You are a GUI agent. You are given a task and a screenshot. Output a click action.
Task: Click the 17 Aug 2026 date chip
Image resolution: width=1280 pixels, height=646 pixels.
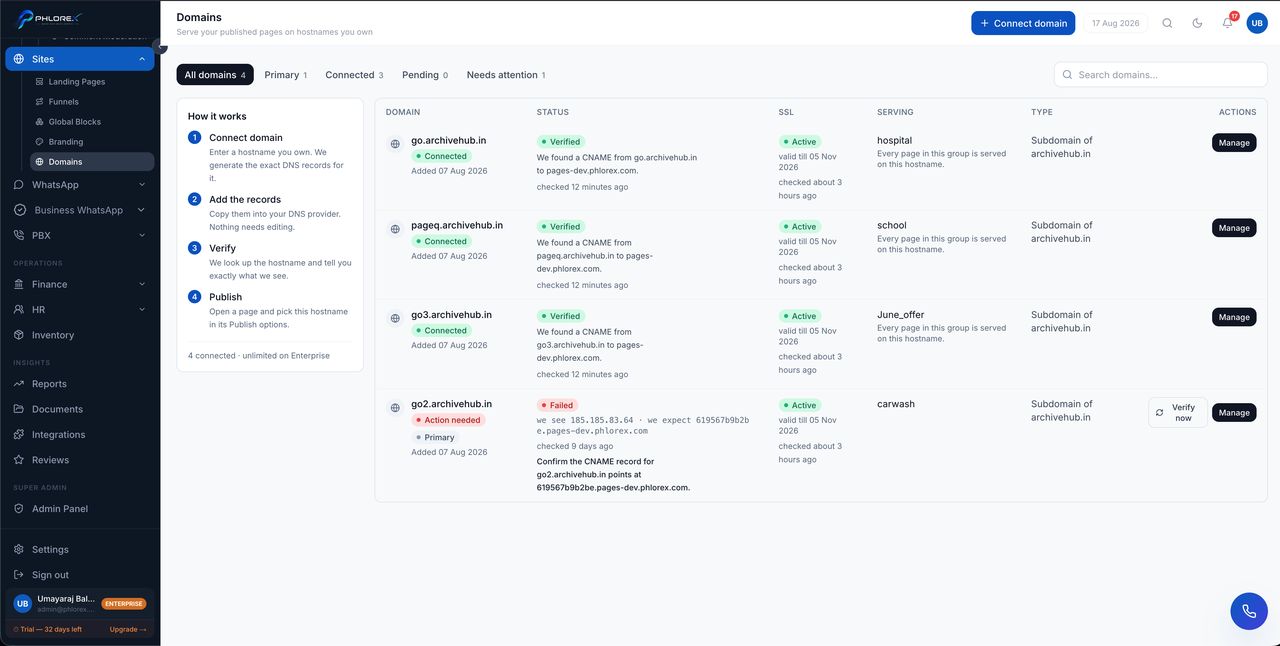pyautogui.click(x=1115, y=23)
